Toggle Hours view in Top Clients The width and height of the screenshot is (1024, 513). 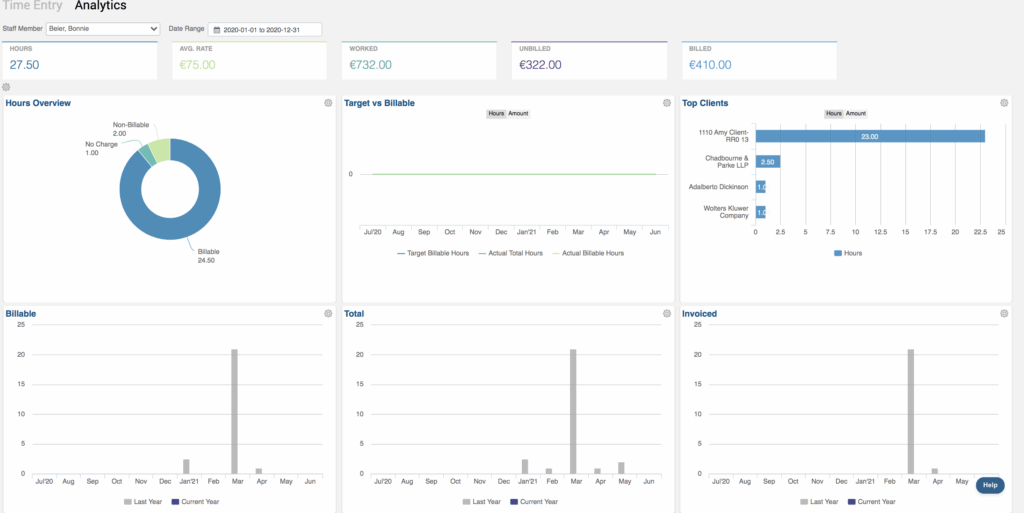(834, 114)
